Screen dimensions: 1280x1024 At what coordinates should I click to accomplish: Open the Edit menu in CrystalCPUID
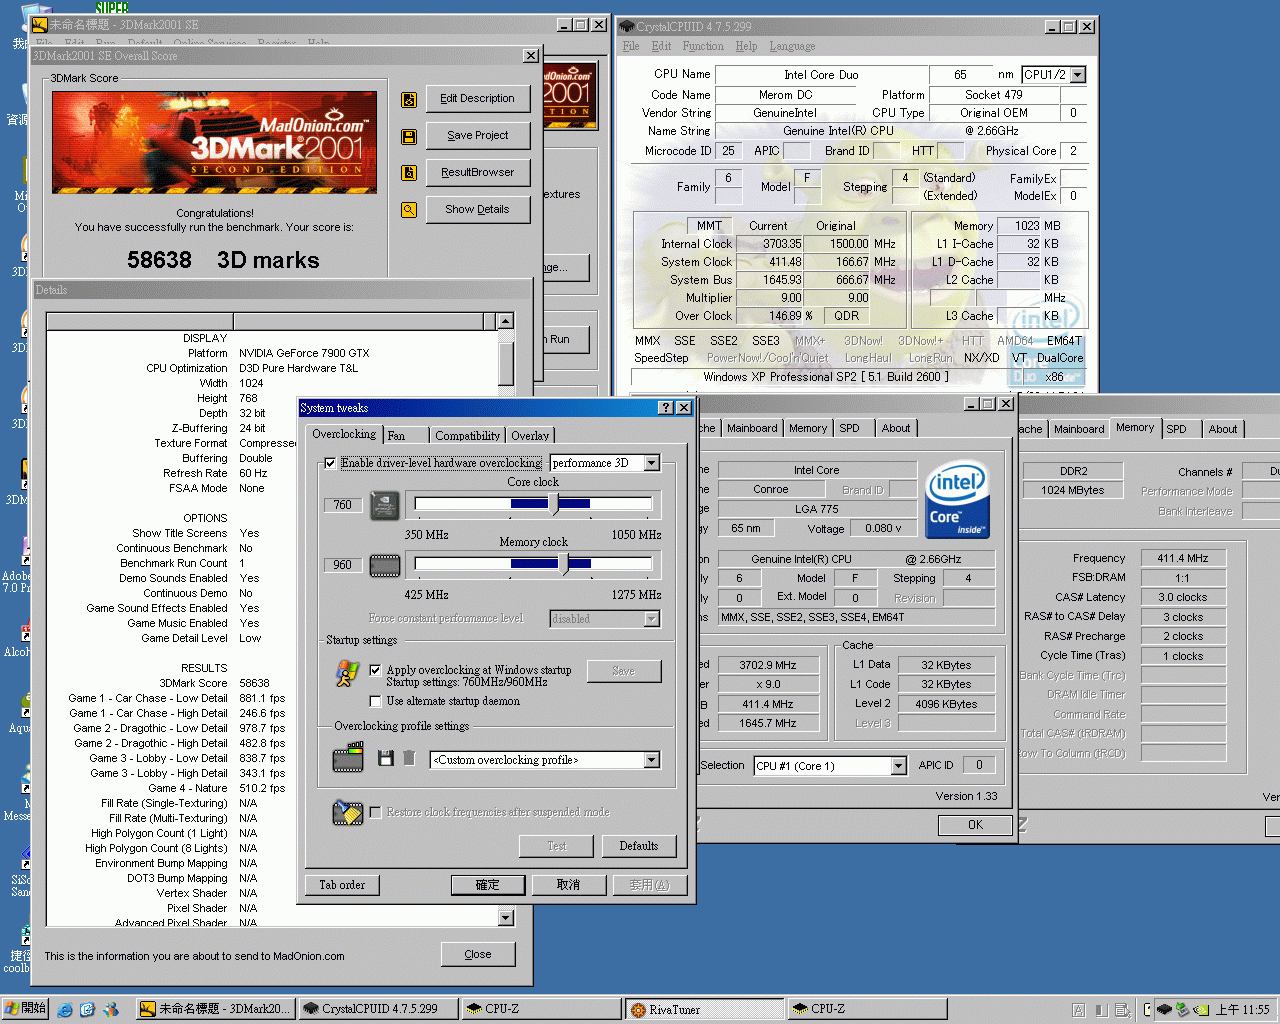coord(661,46)
